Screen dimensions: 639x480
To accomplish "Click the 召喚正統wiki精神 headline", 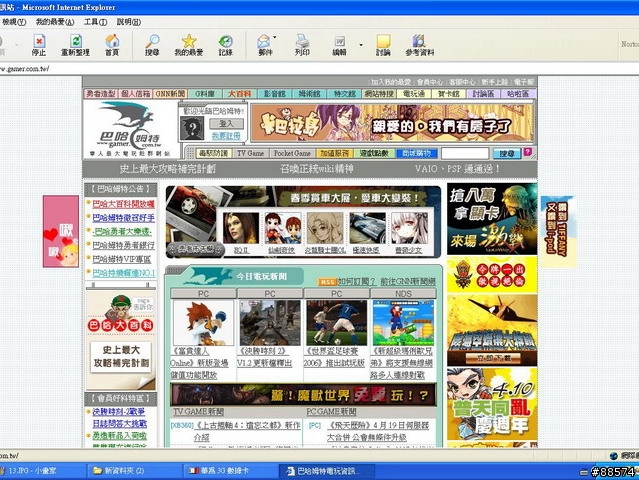I will [317, 169].
